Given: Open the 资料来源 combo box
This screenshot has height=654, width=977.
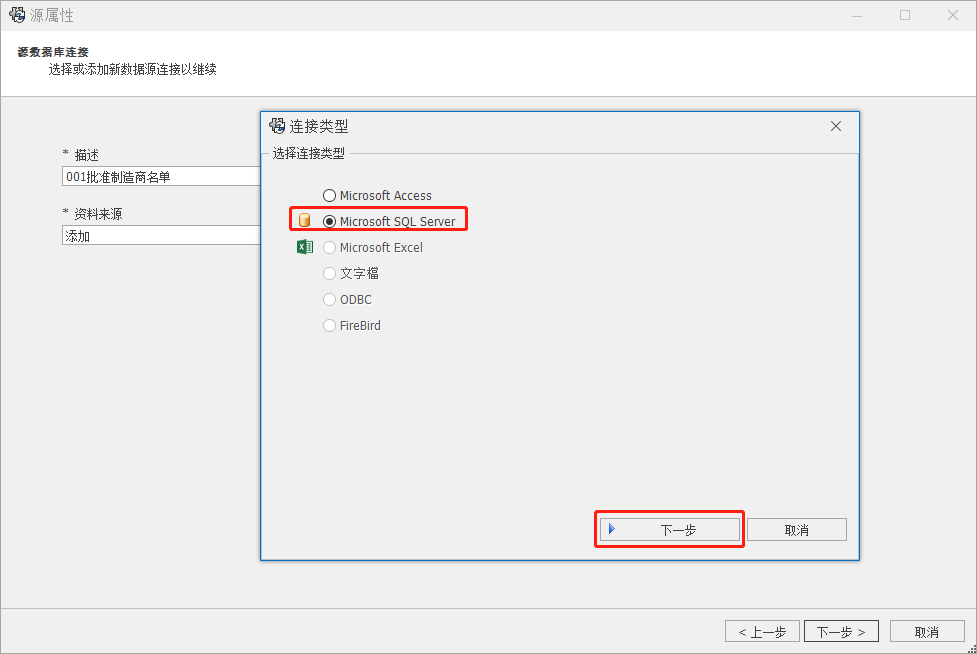Looking at the screenshot, I should 160,236.
